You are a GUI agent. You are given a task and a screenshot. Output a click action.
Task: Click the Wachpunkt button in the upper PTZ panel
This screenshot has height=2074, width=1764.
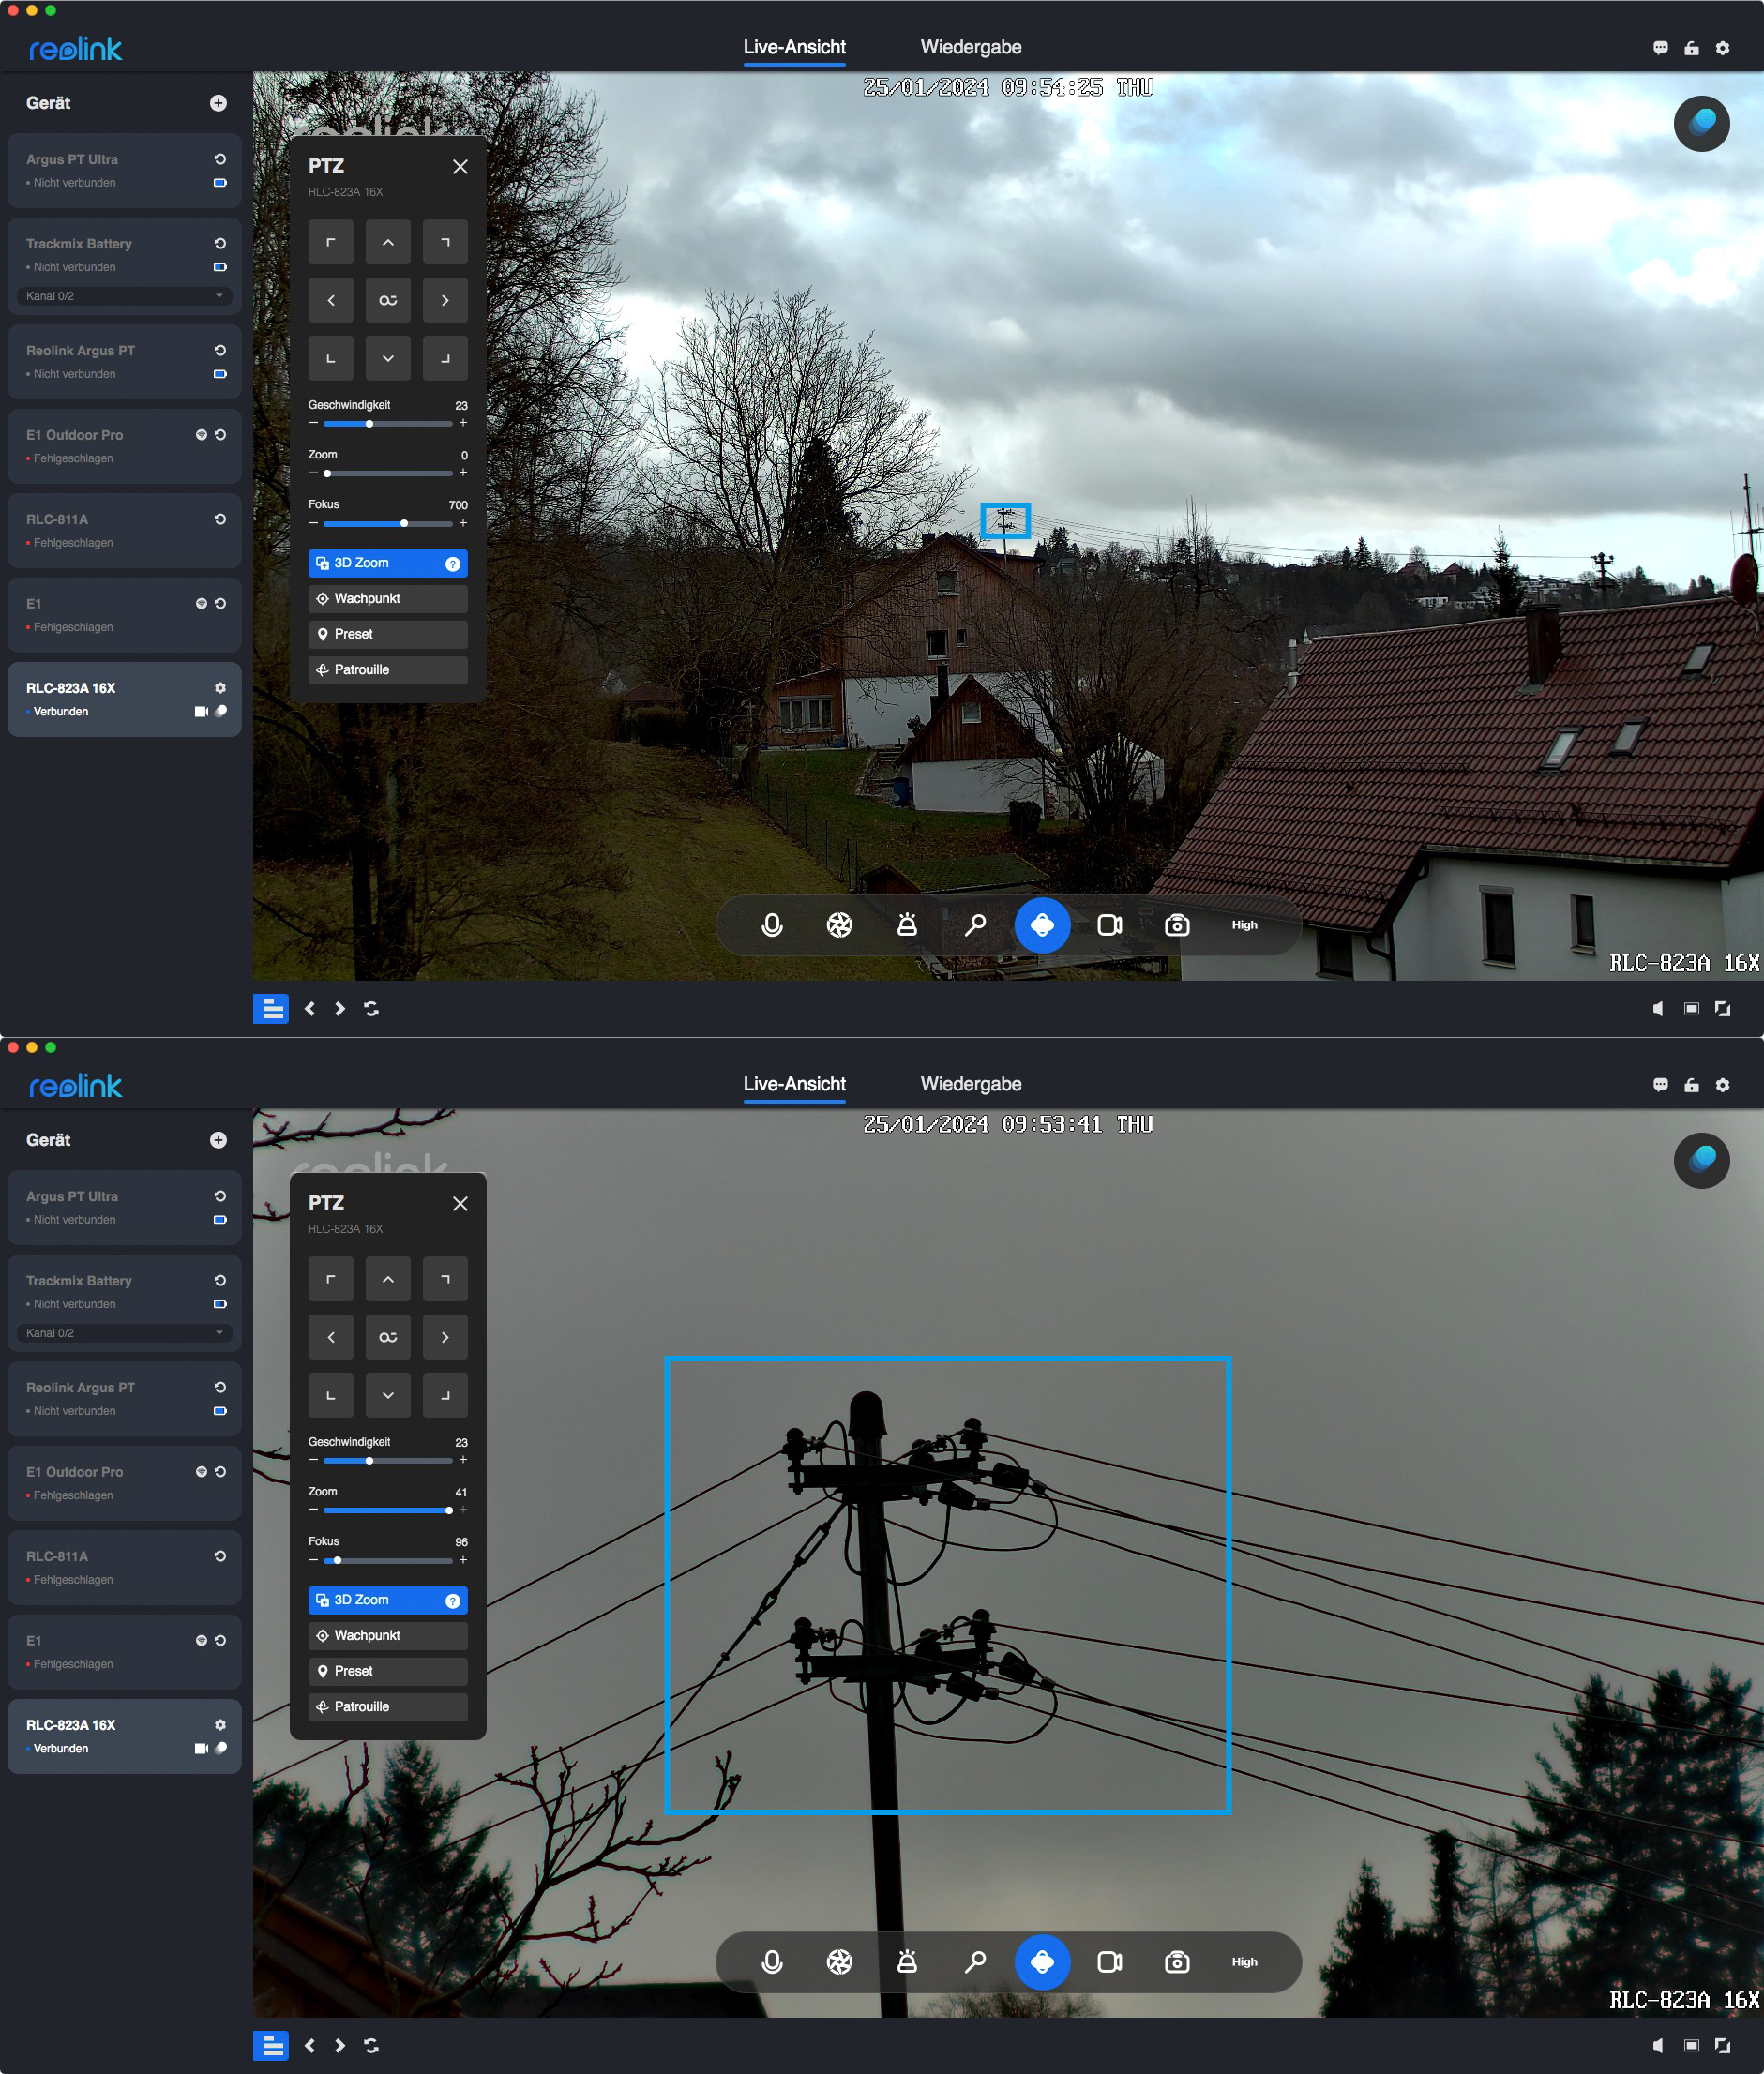click(387, 599)
